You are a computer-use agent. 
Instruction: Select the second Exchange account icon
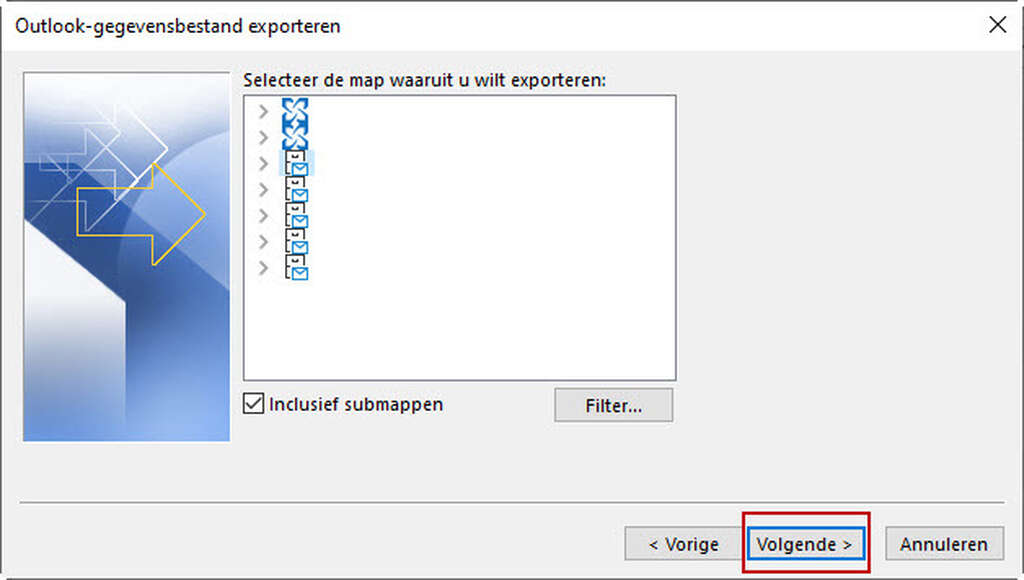pos(295,137)
